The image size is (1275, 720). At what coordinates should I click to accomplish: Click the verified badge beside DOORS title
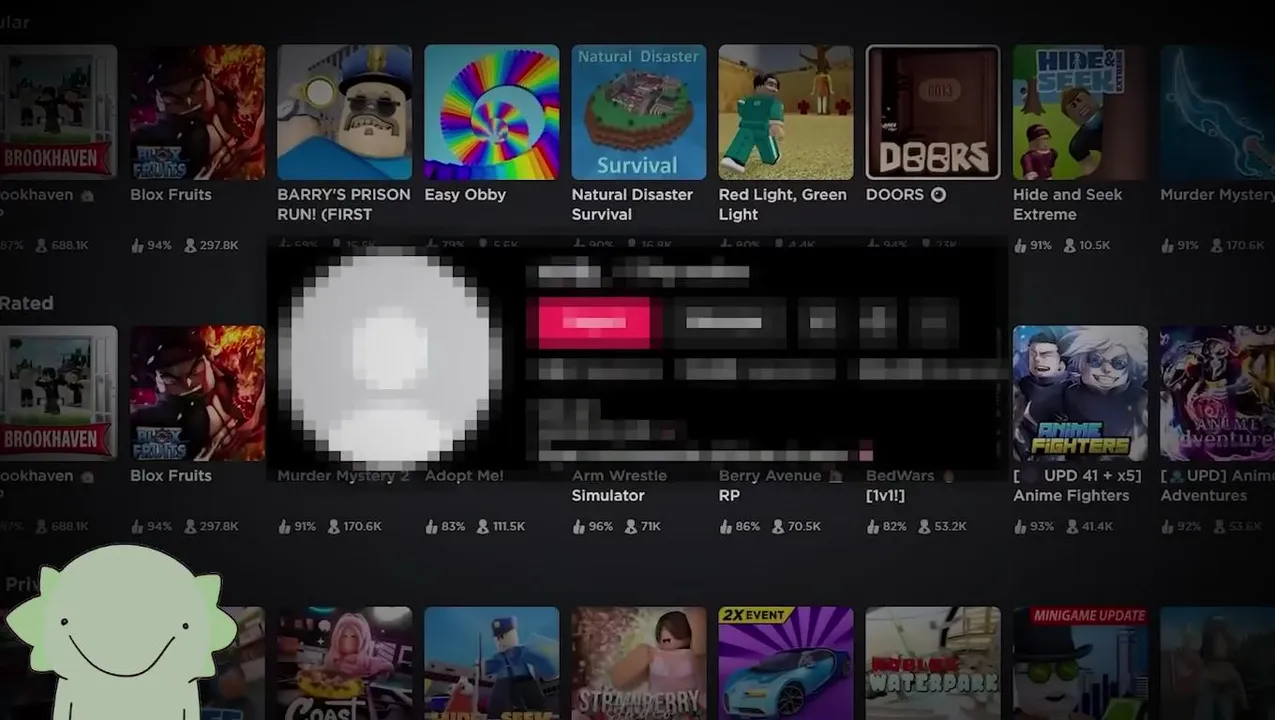click(938, 195)
